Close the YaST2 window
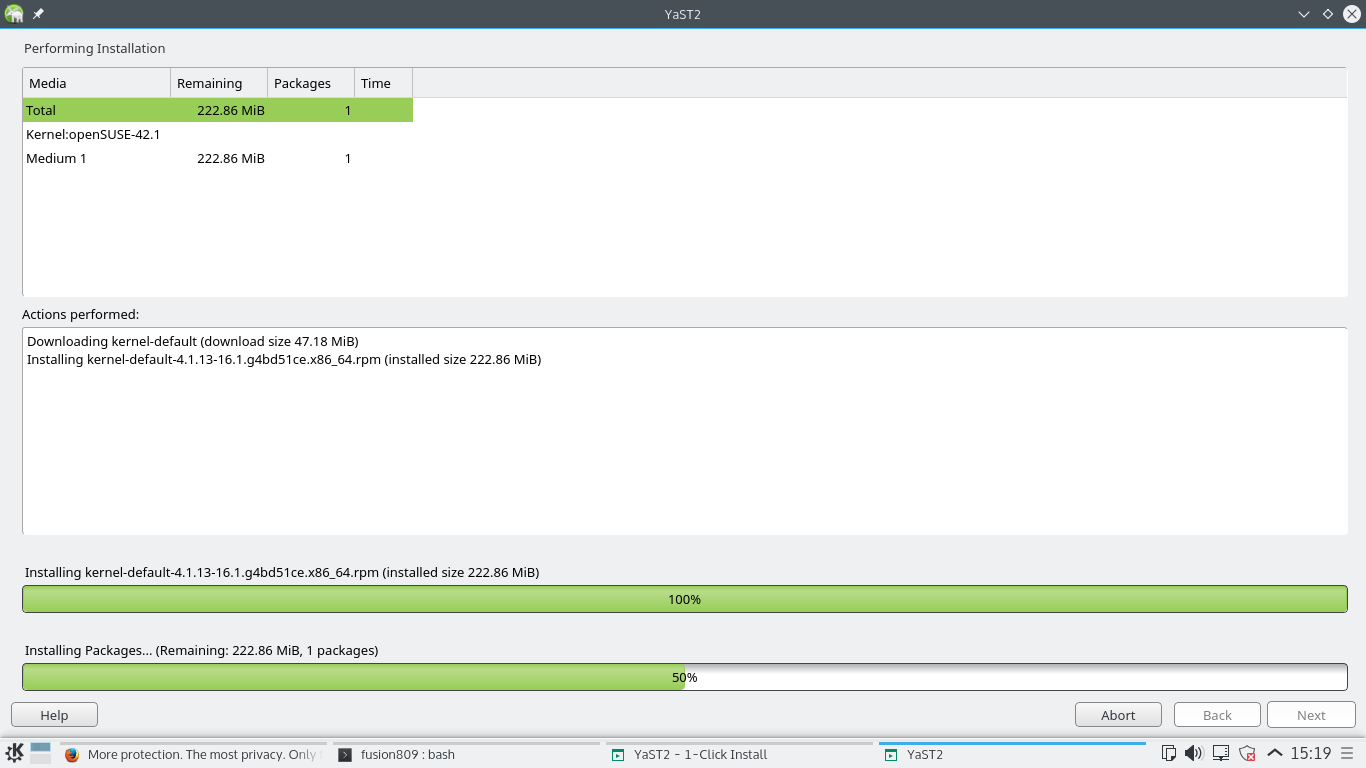 (x=1351, y=14)
